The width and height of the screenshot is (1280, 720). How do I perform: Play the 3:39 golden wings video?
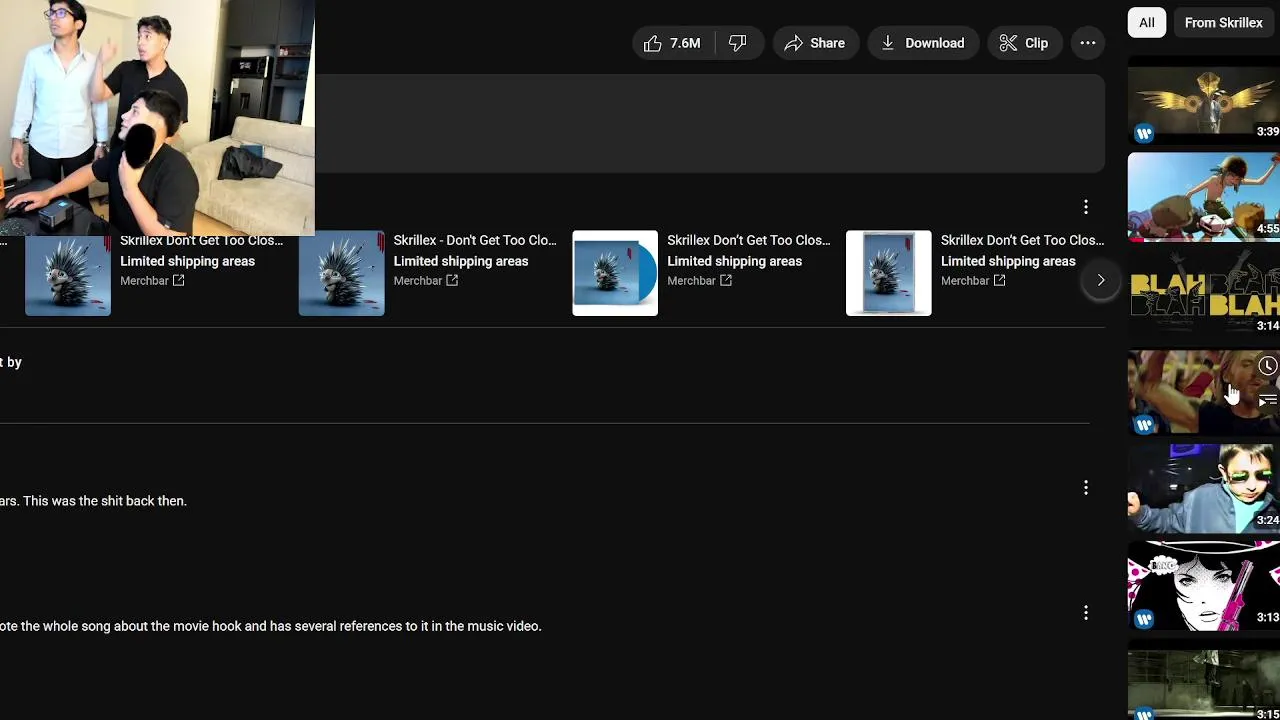tap(1204, 100)
